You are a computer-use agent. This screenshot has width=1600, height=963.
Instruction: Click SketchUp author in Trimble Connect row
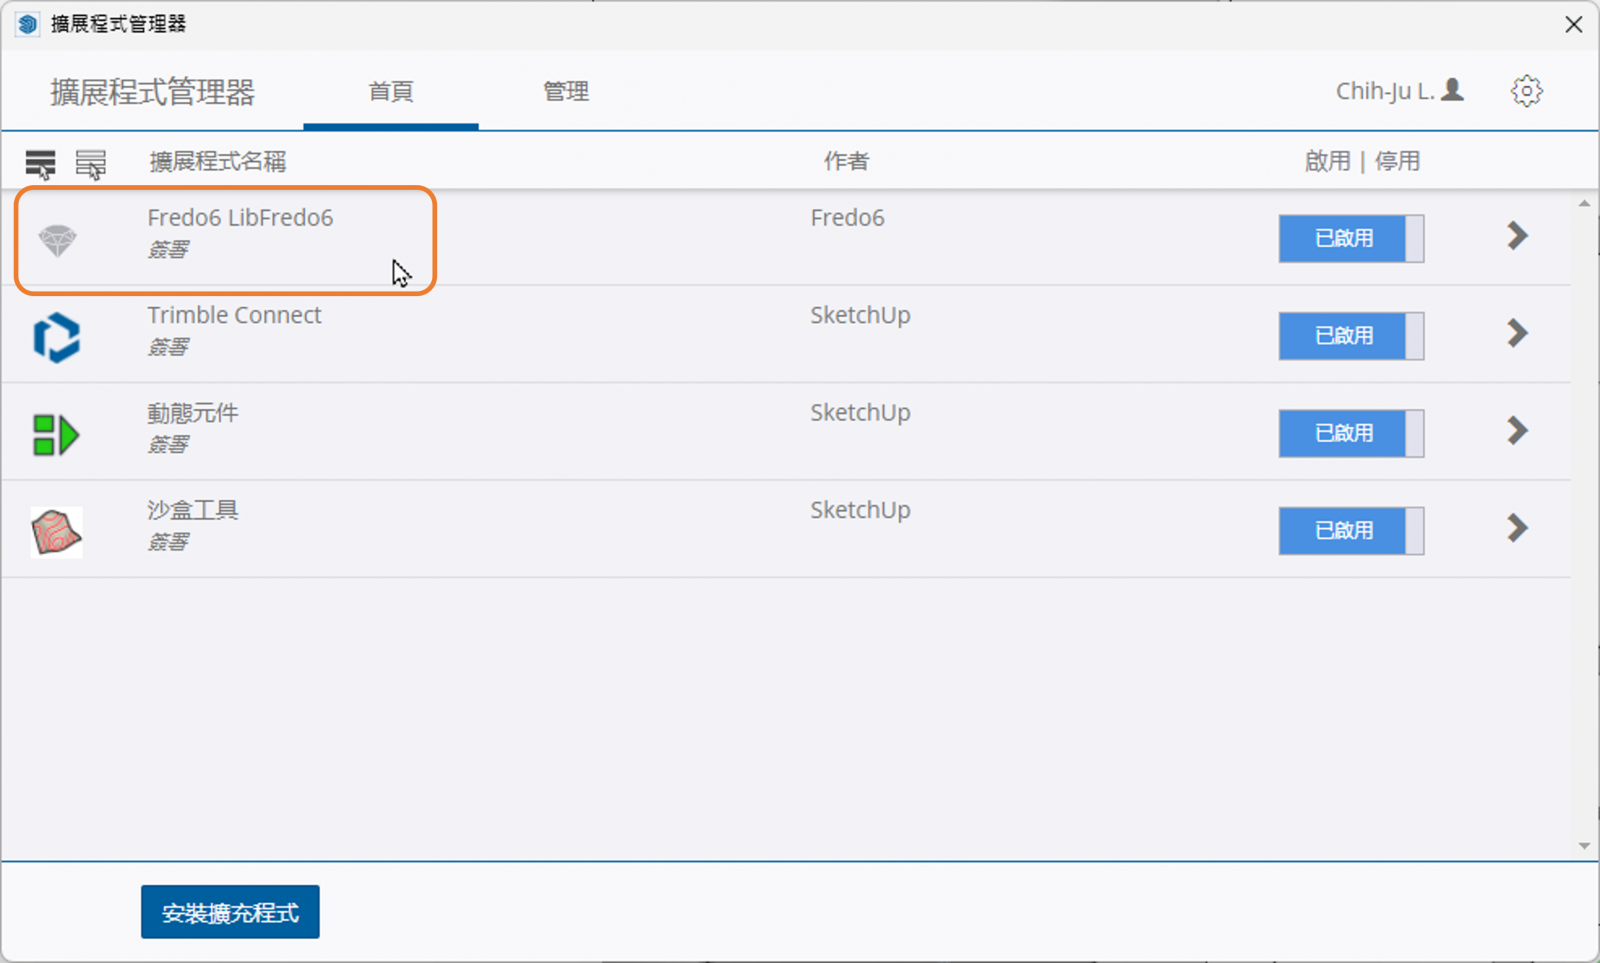860,315
